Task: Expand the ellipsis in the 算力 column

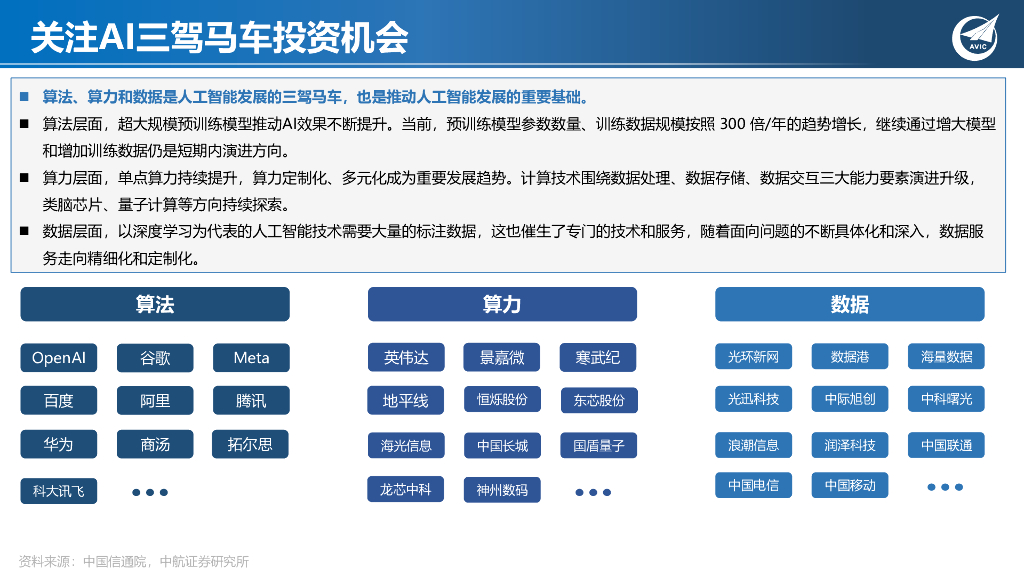Action: [594, 491]
